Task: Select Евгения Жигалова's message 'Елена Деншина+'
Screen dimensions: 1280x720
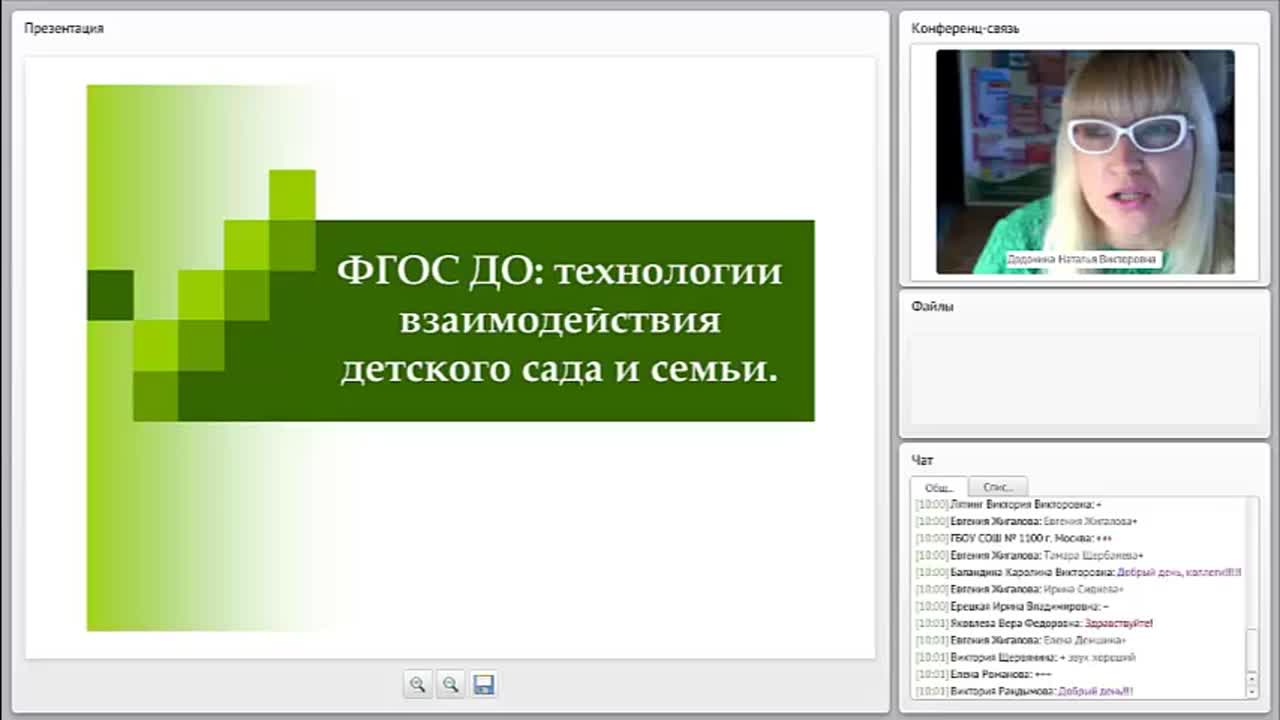Action: (x=1020, y=640)
